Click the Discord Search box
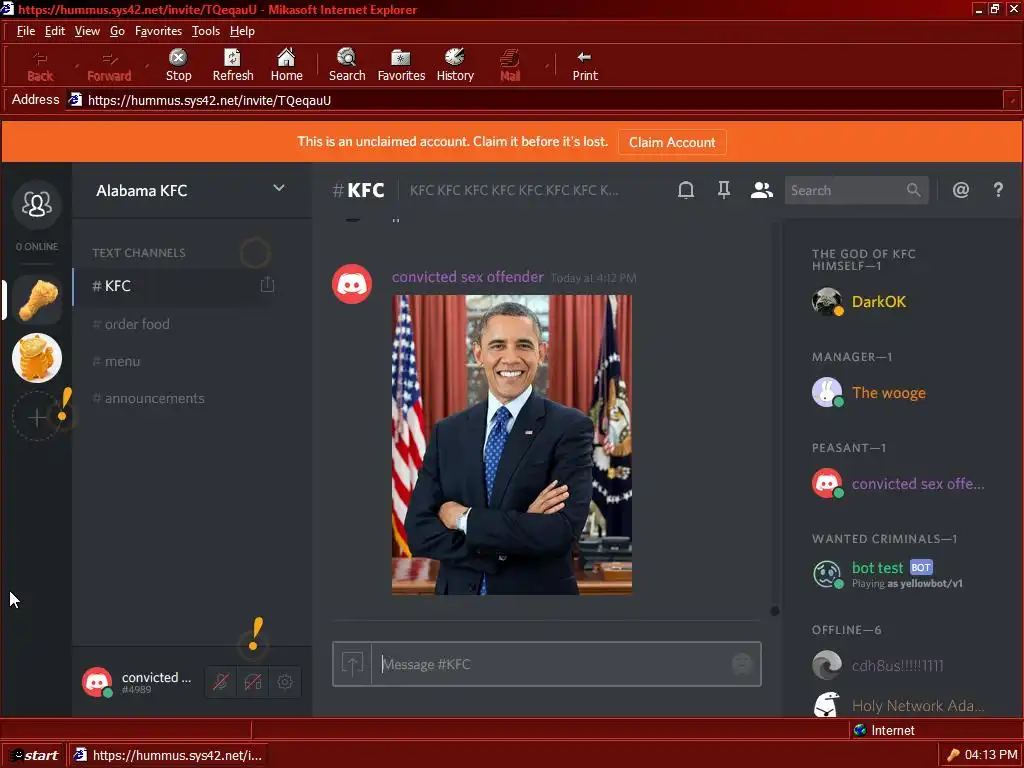Image resolution: width=1024 pixels, height=768 pixels. click(856, 190)
